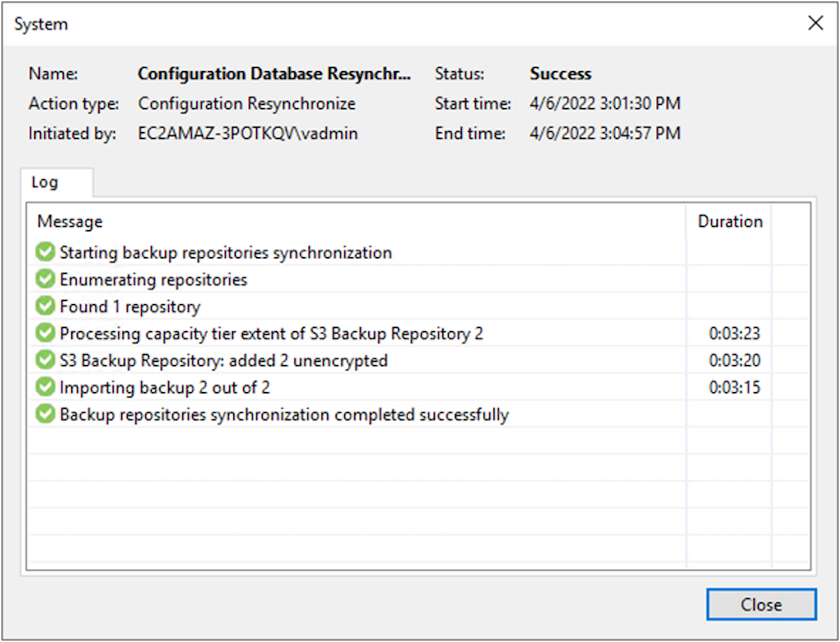This screenshot has width=840, height=642.
Task: Click the green check for 'Importing backup 2 out of 2'
Action: tap(45, 387)
